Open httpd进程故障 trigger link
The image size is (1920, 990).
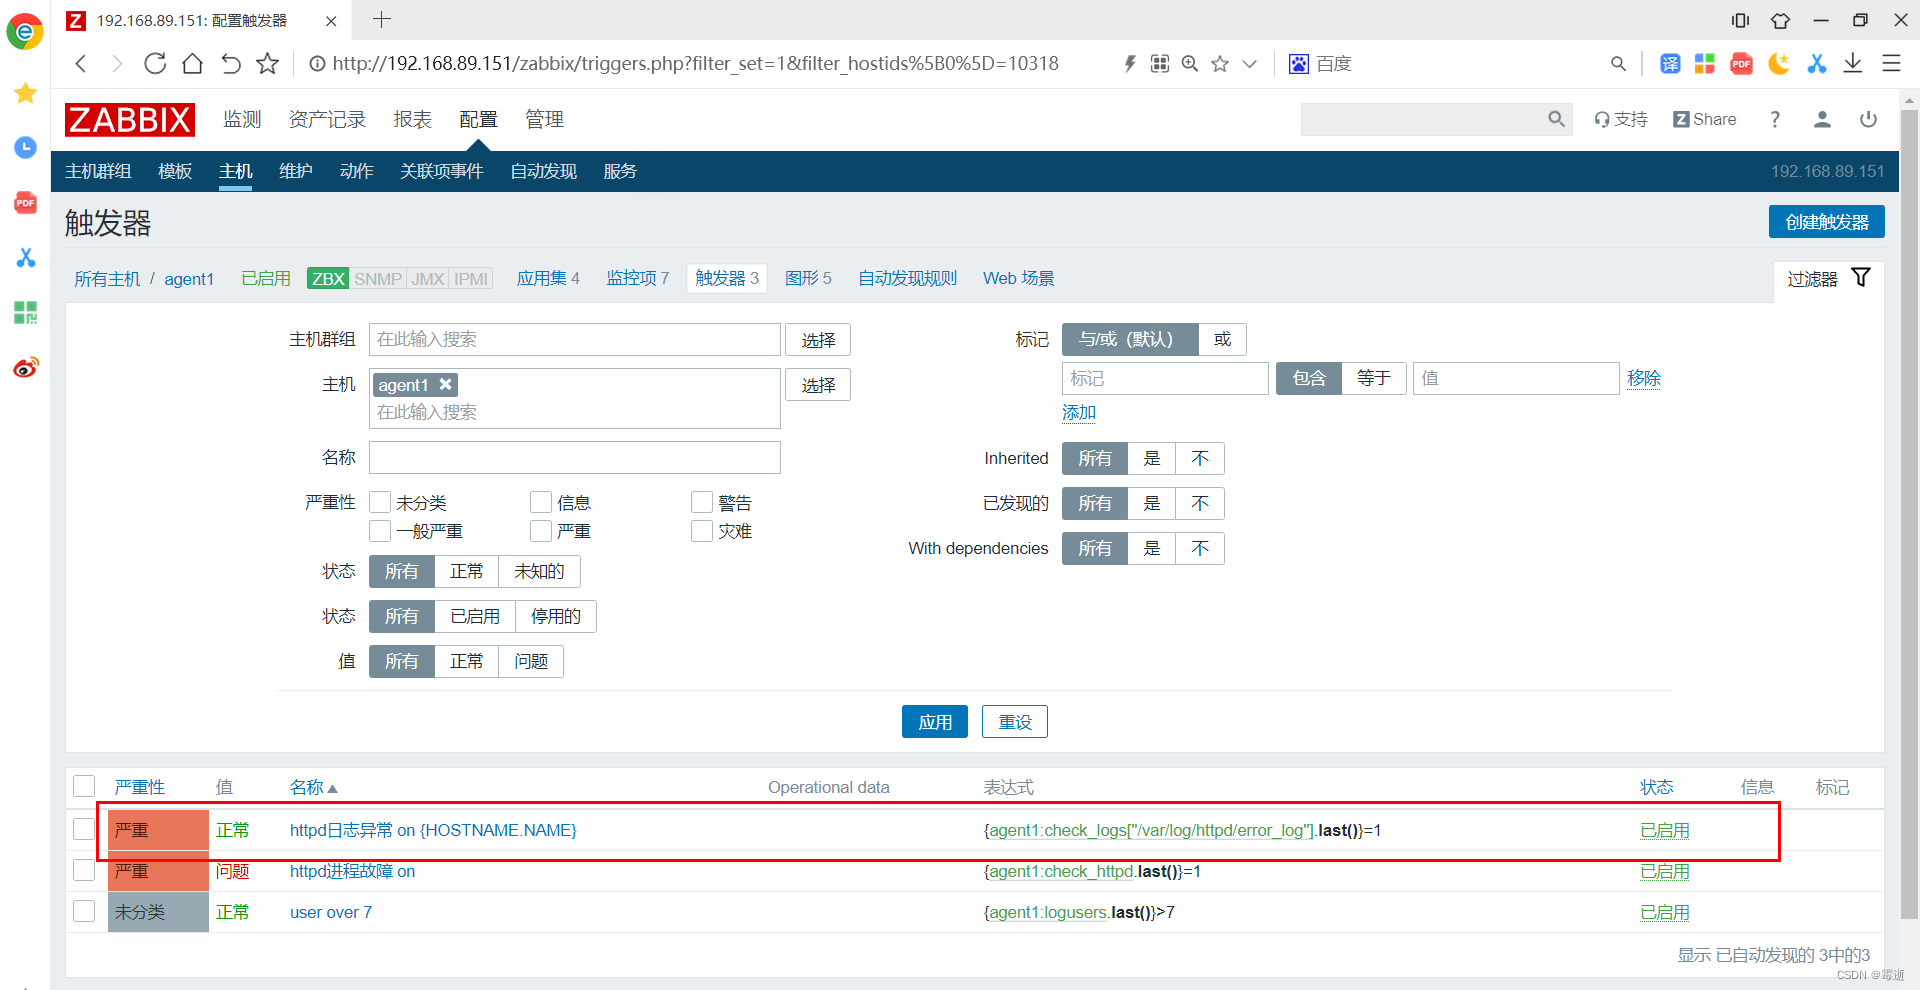352,871
